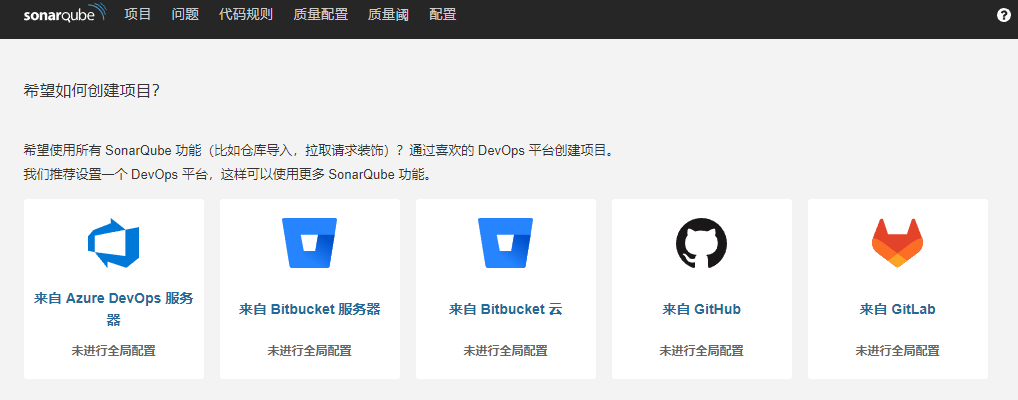1018x400 pixels.
Task: Open the 问题 menu
Action: click(x=185, y=14)
